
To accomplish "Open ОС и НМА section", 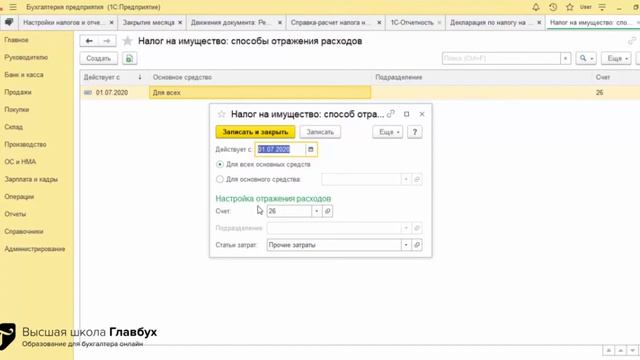I will point(20,162).
